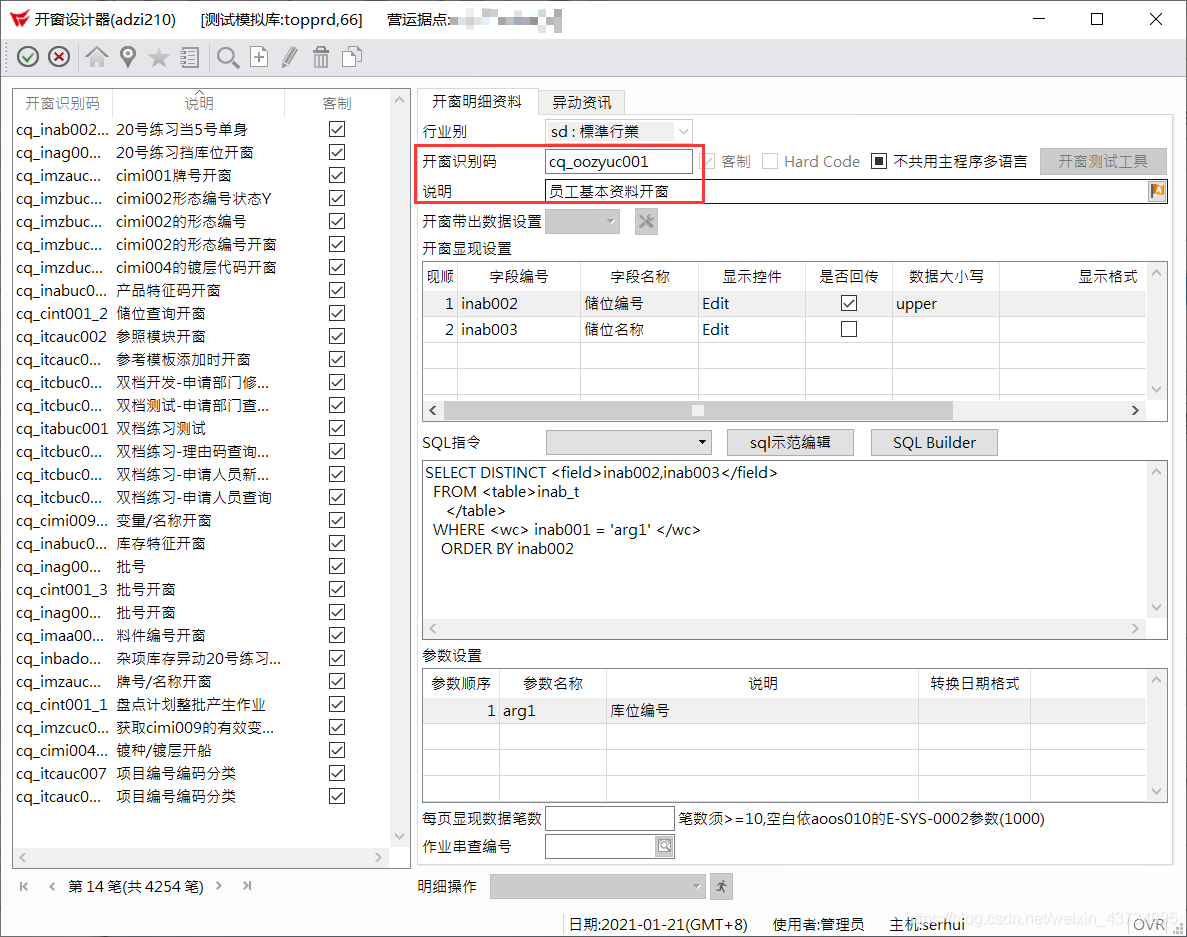Toggle Hard Code checkbox
This screenshot has height=937, width=1187.
[770, 161]
